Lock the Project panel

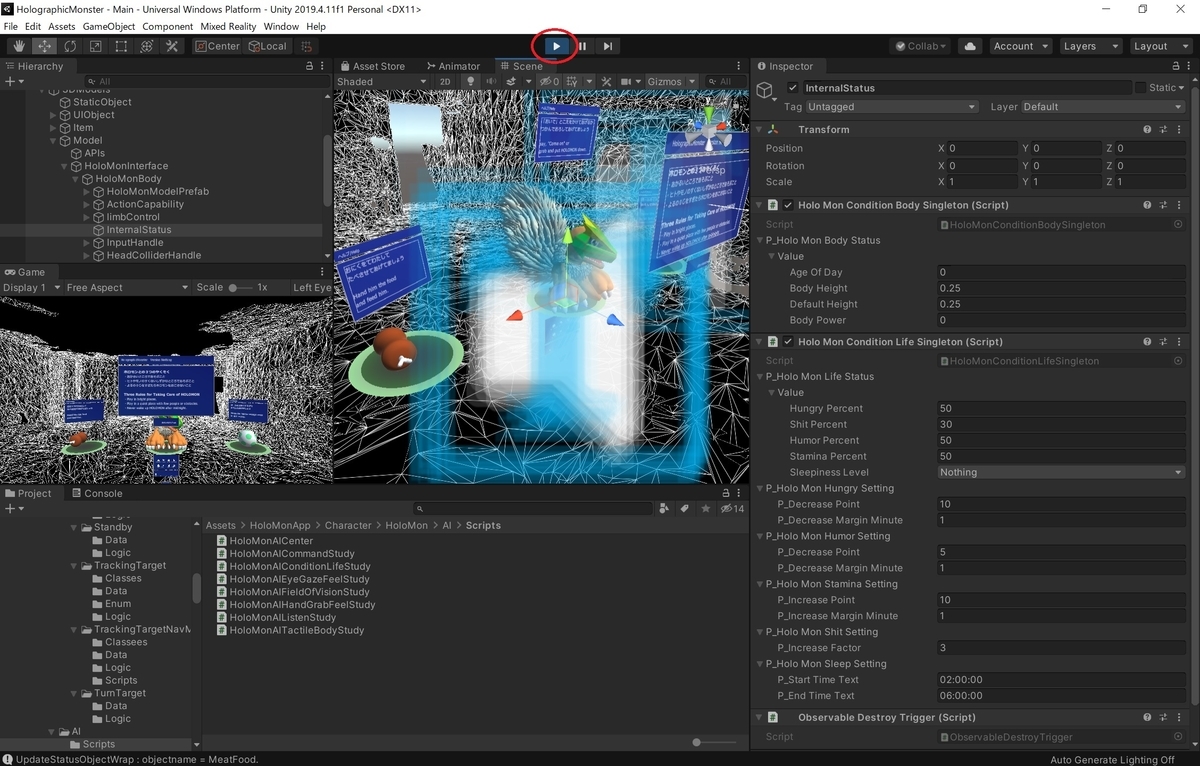click(727, 493)
